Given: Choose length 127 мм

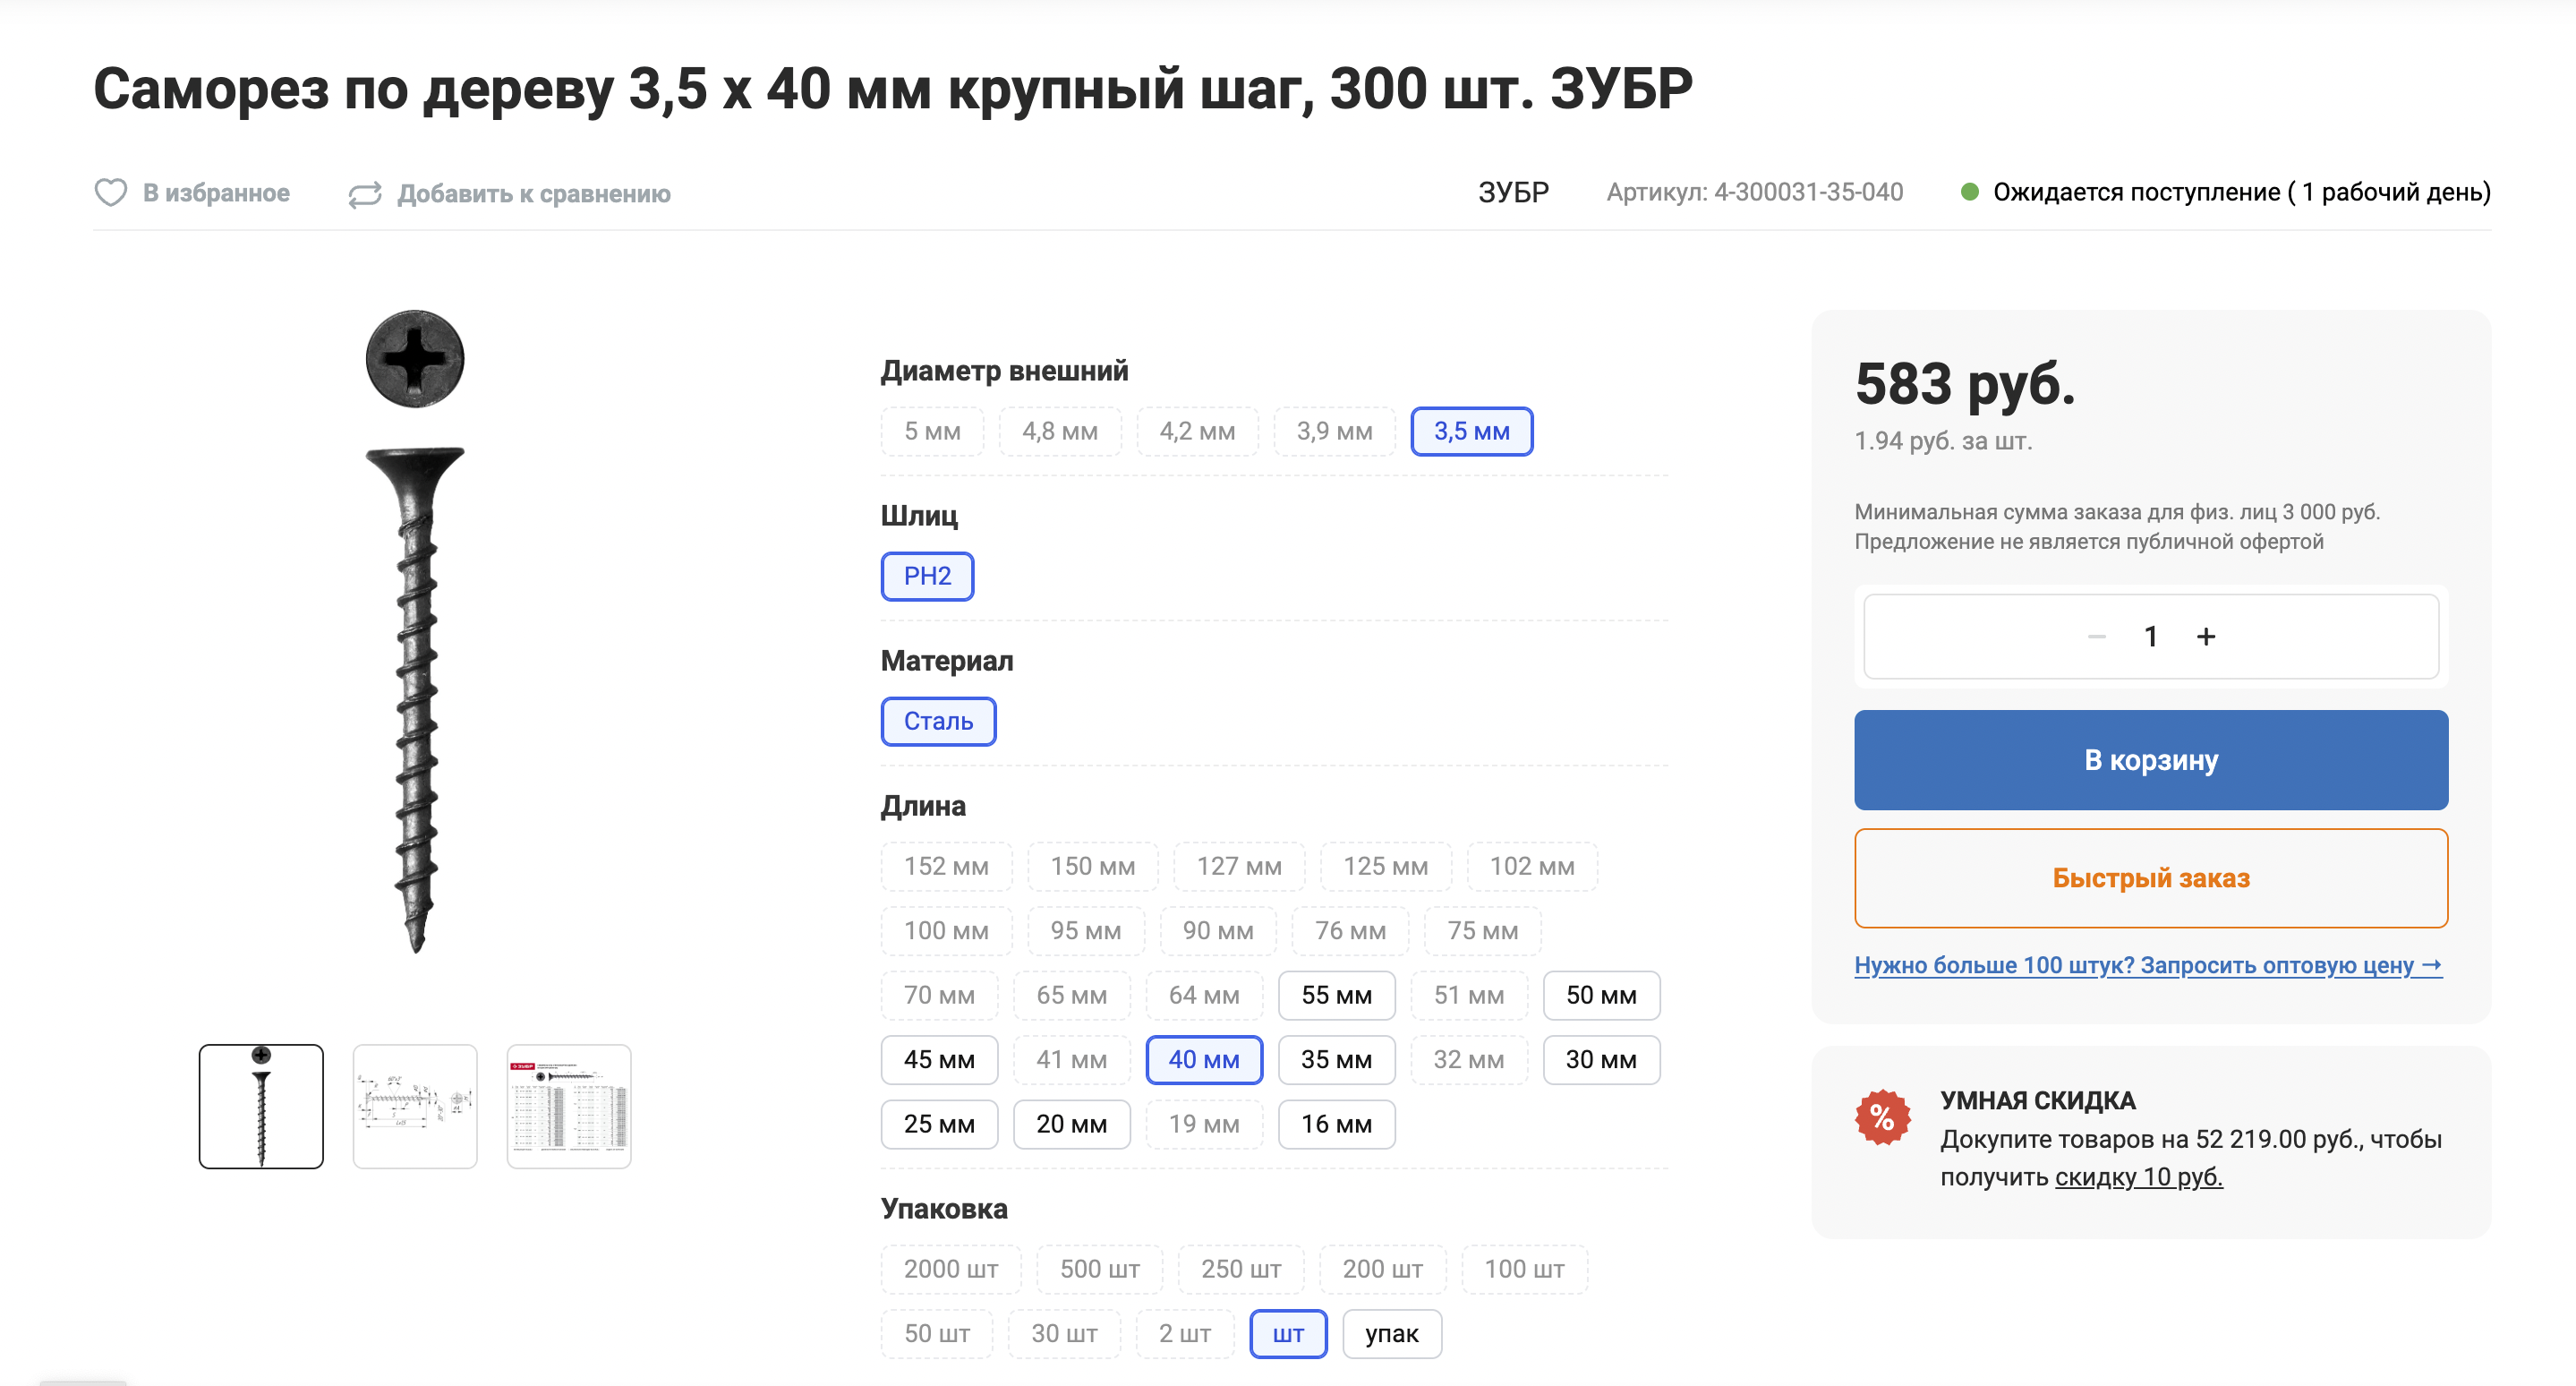Looking at the screenshot, I should coord(1239,866).
